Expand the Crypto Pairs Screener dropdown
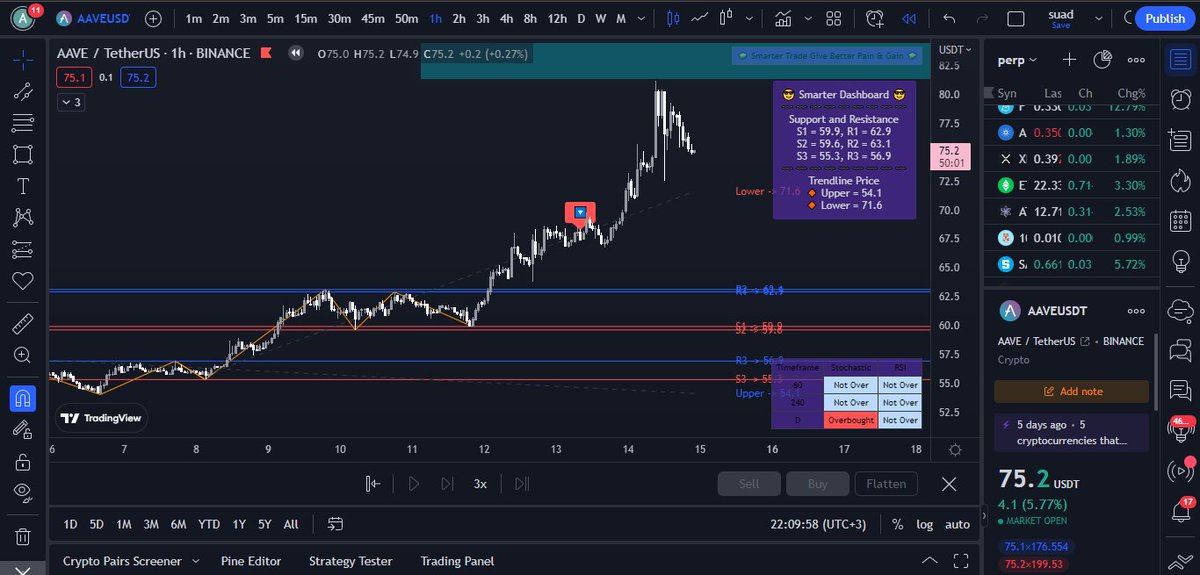The image size is (1200, 575). tap(195, 561)
